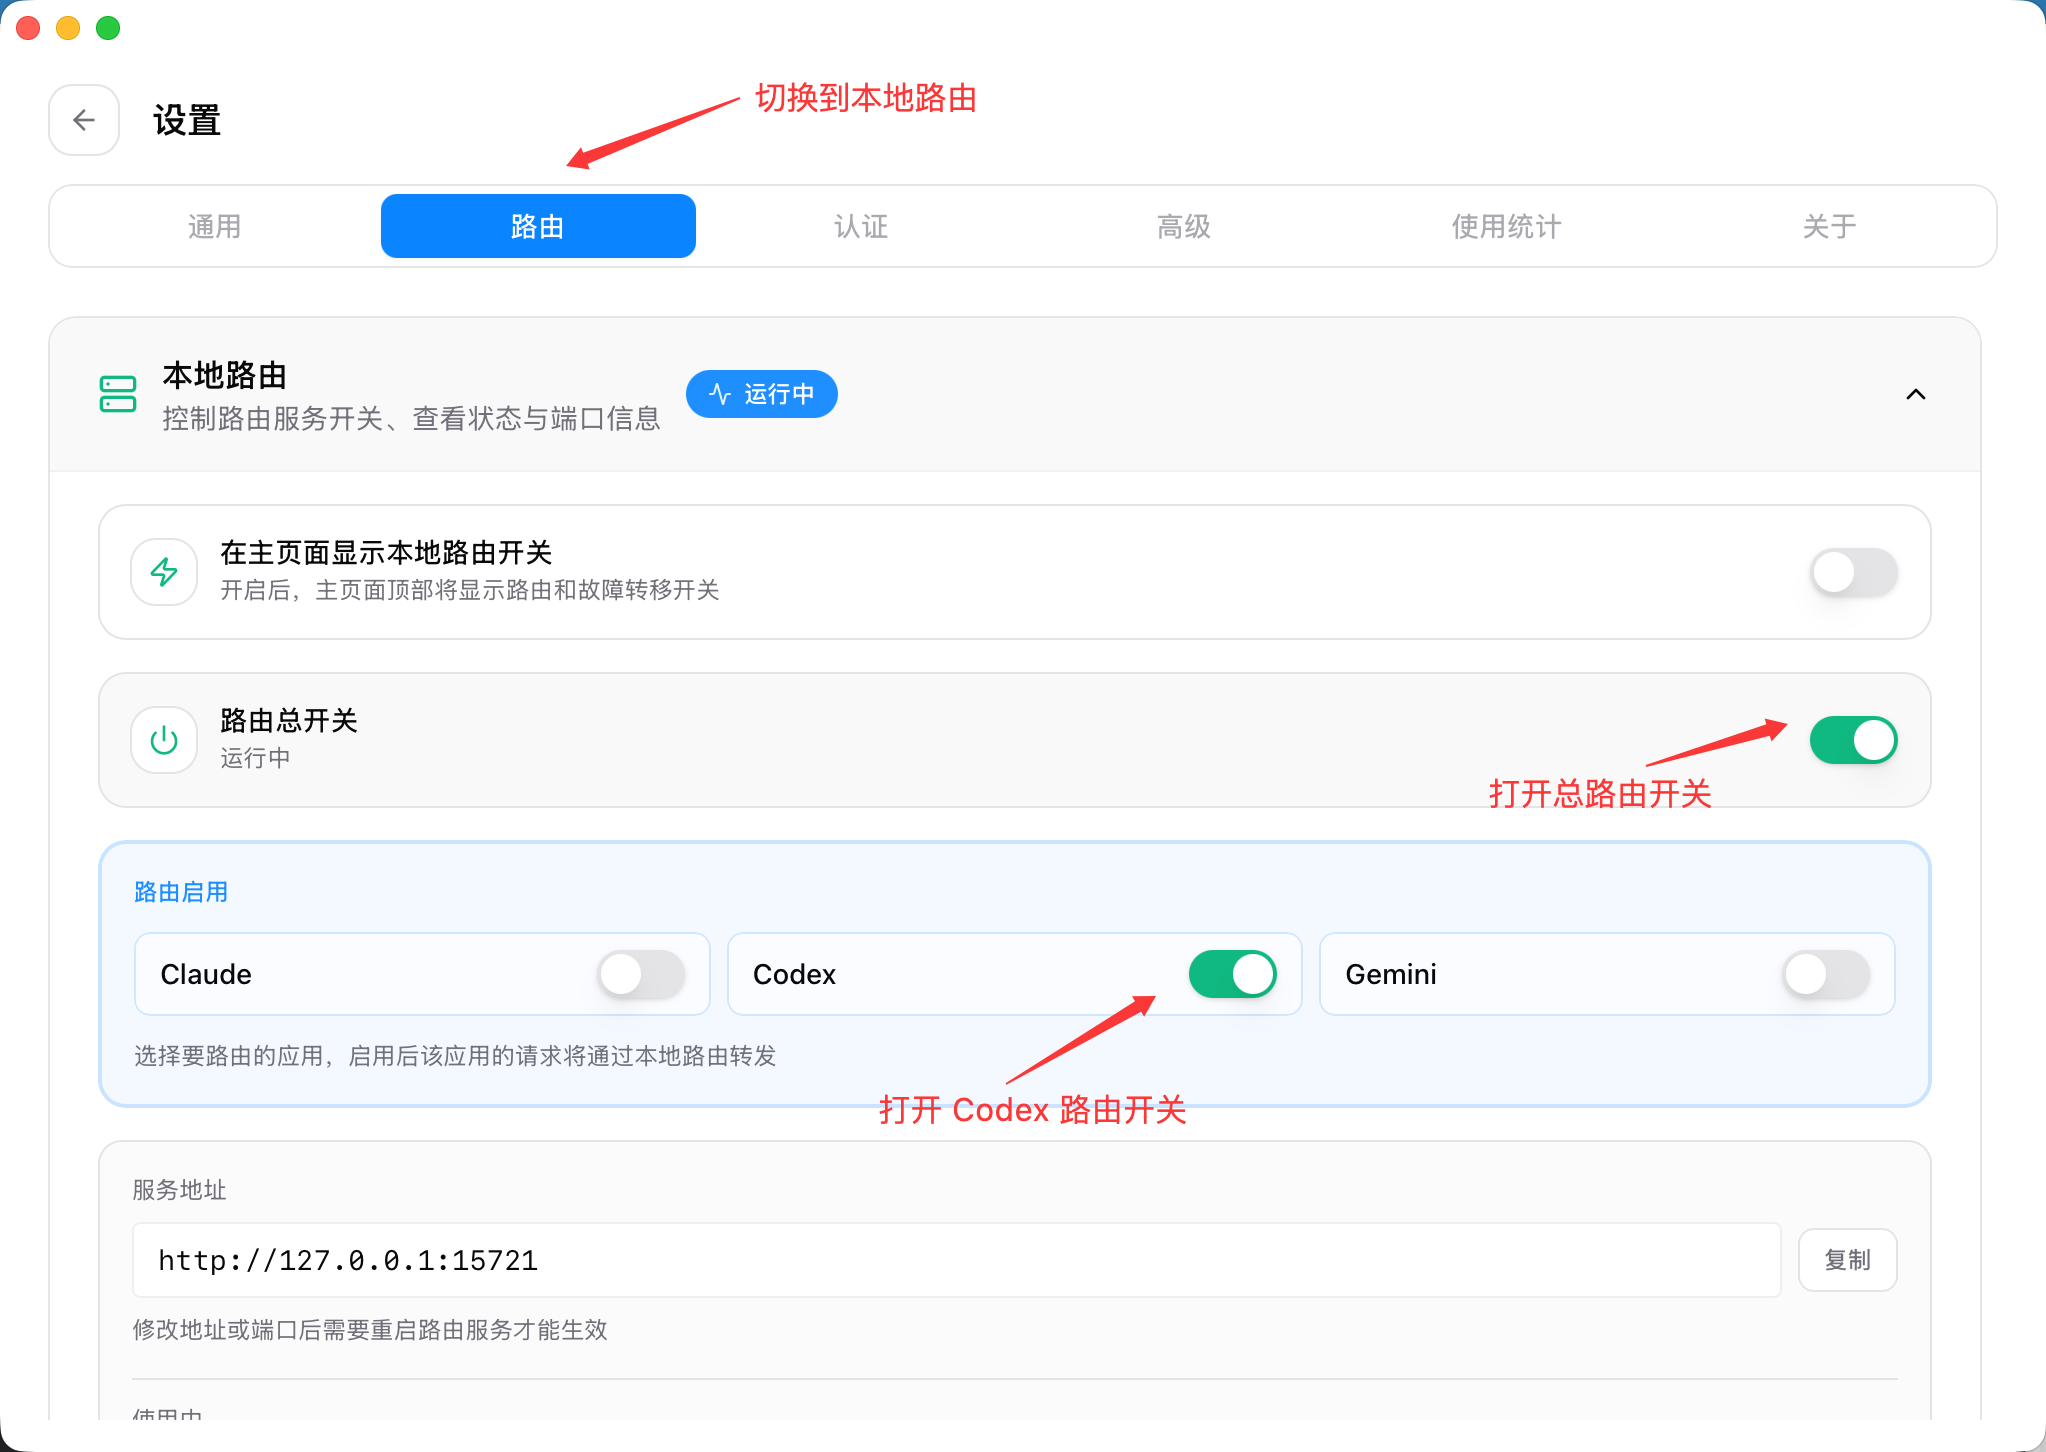The height and width of the screenshot is (1452, 2046).
Task: Click the activity pulse icon in 运行中 badge
Action: click(720, 394)
